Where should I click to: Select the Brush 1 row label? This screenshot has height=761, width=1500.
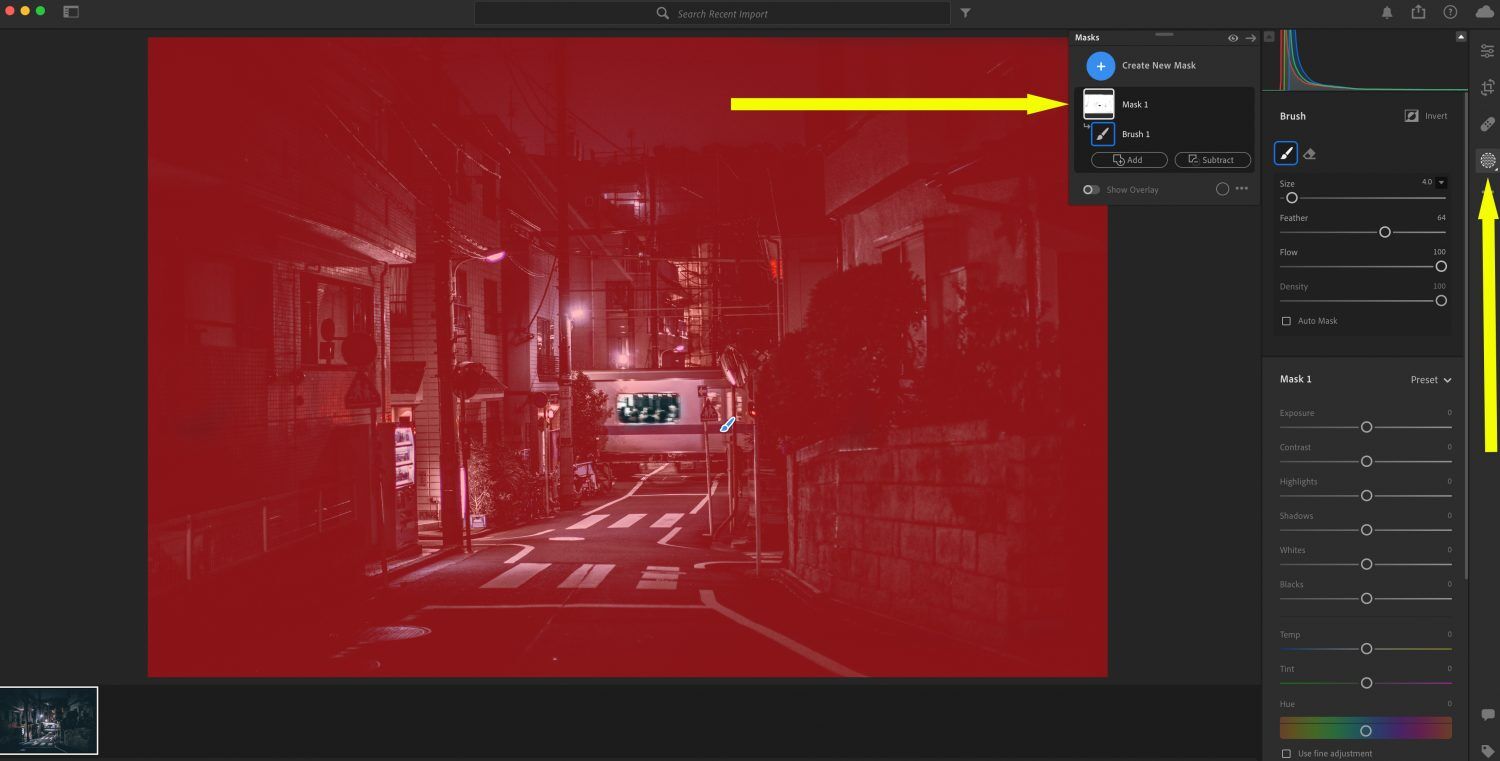1136,134
